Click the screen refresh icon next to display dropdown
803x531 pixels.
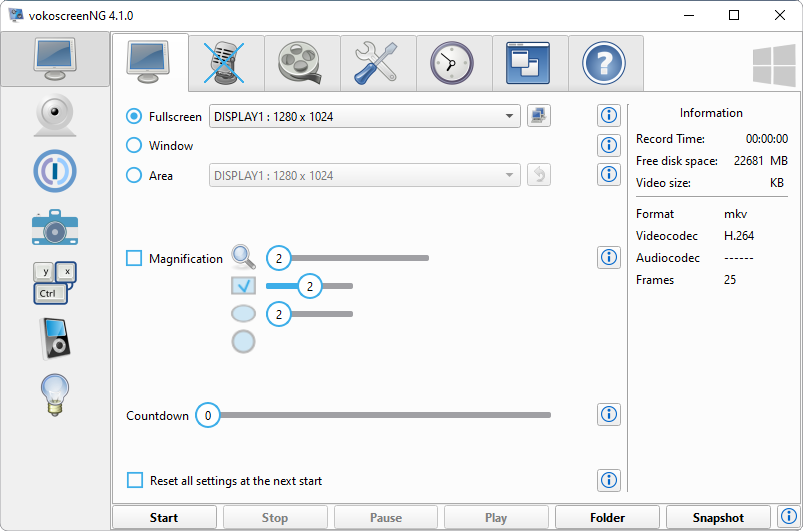[539, 116]
